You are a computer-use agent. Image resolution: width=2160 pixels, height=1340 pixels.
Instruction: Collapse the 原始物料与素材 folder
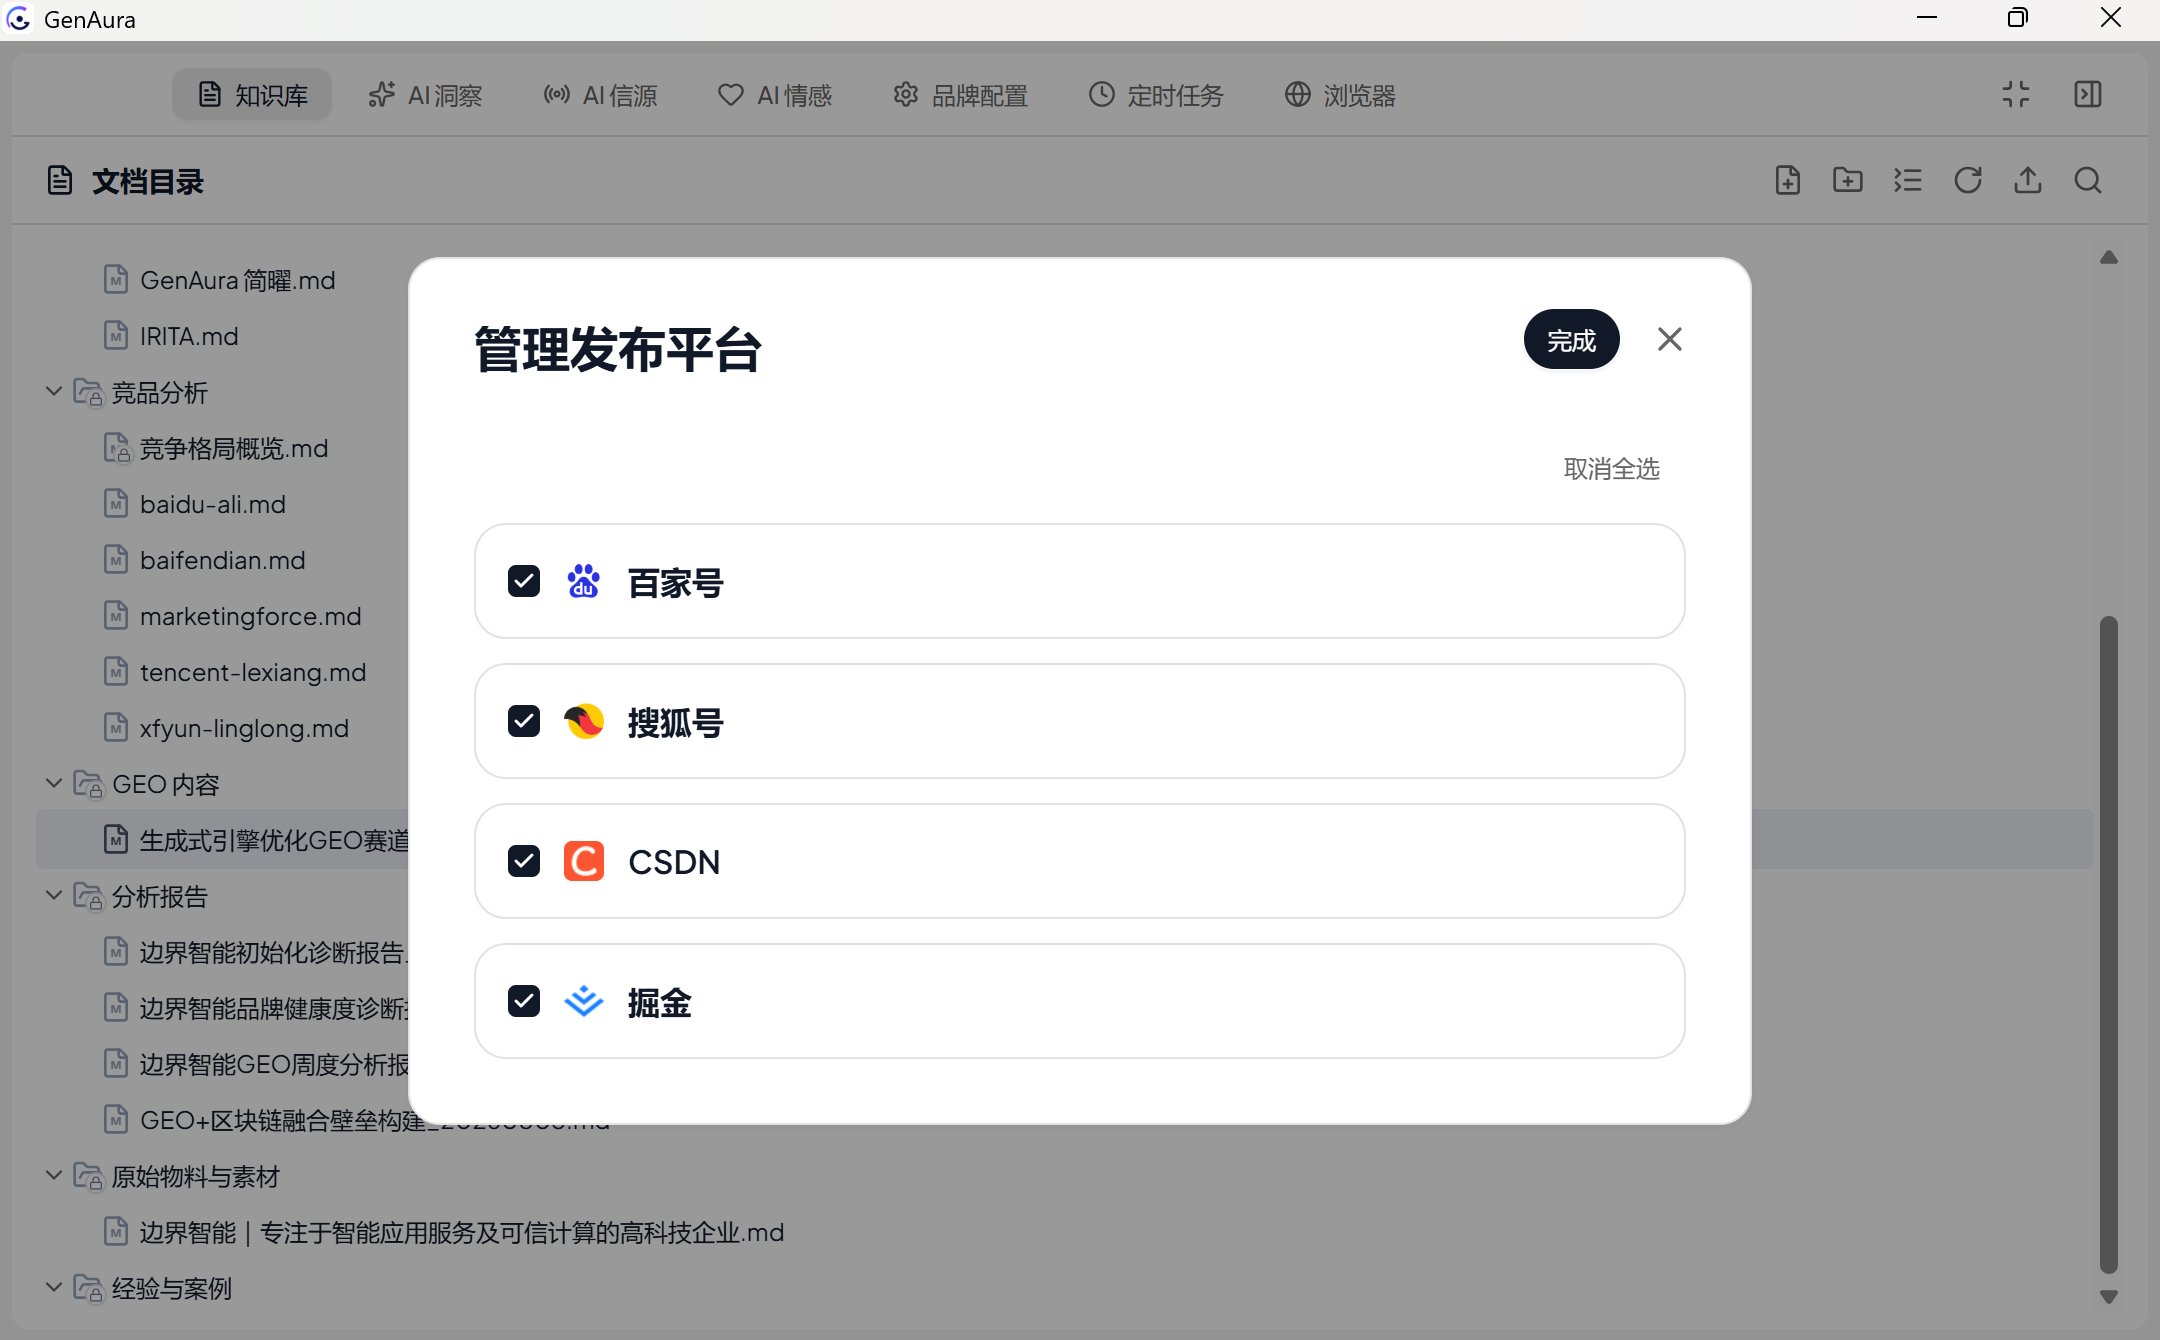(x=54, y=1176)
